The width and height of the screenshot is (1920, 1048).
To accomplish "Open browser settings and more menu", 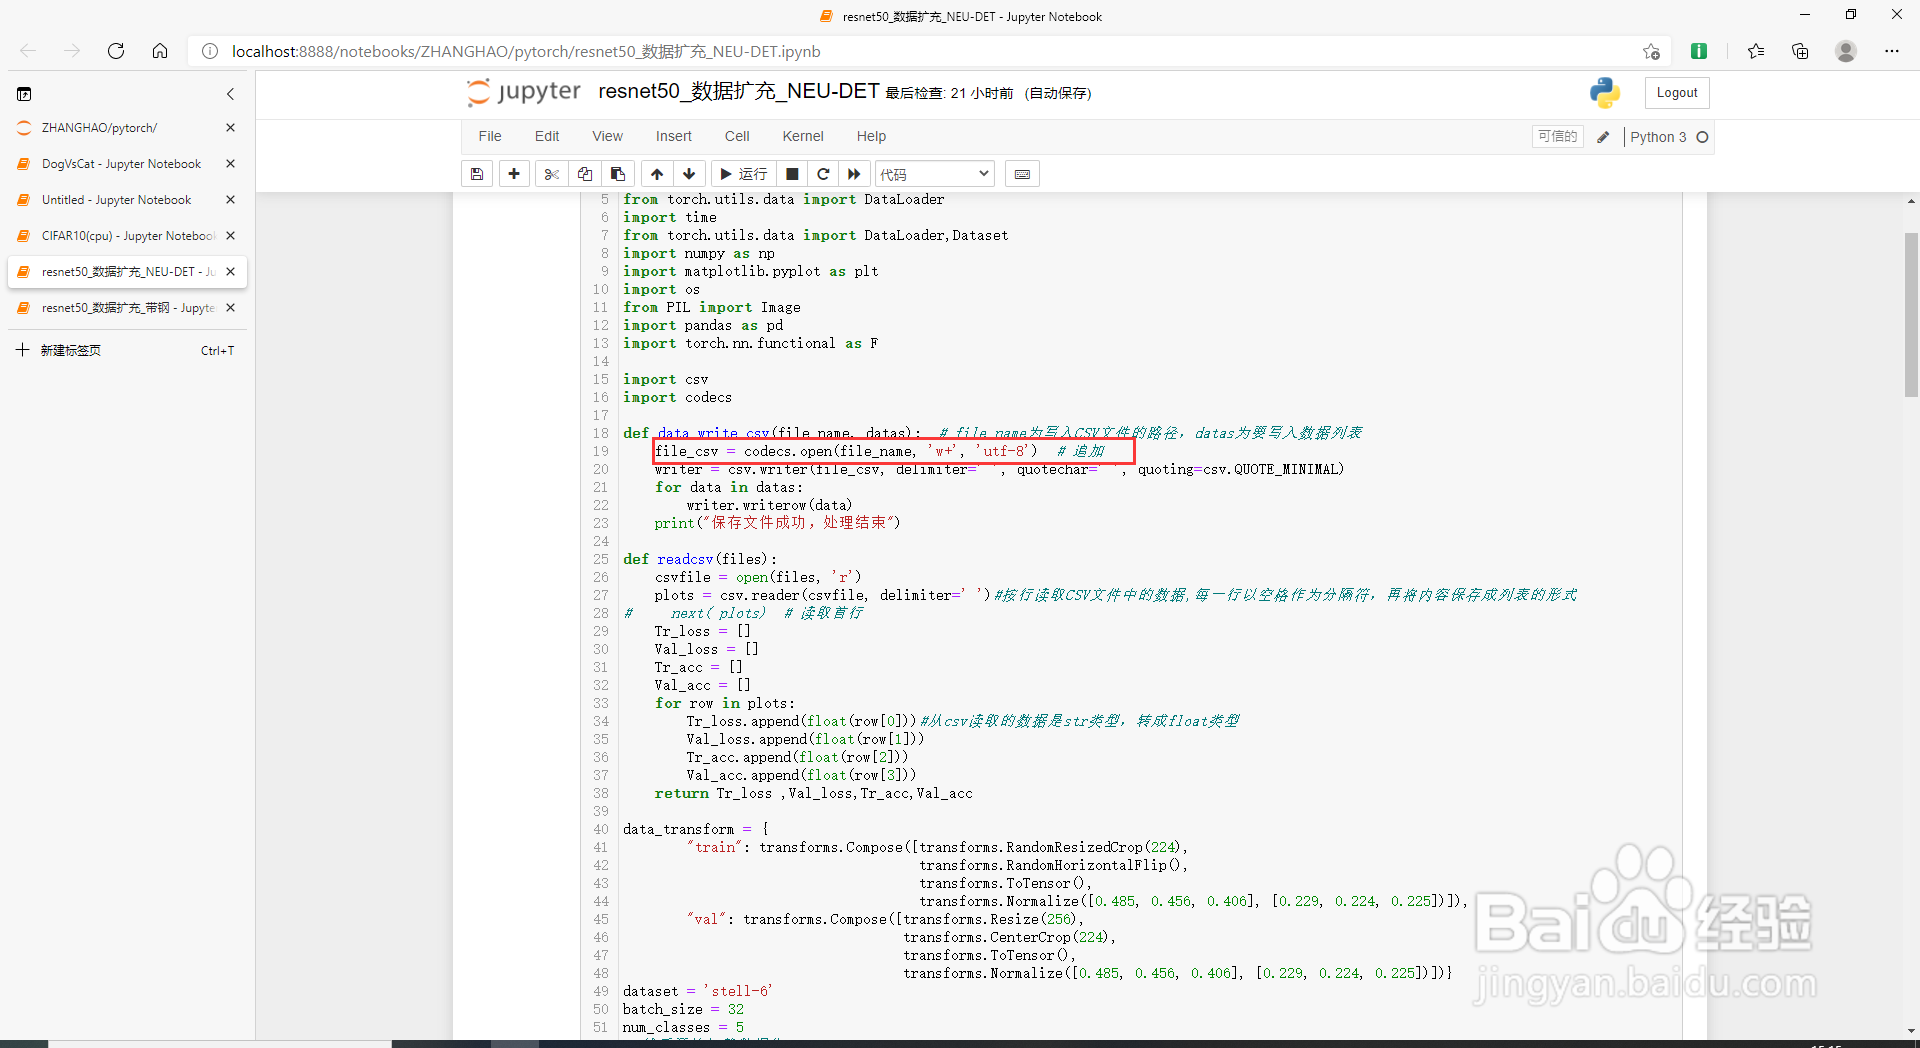I will click(x=1892, y=51).
